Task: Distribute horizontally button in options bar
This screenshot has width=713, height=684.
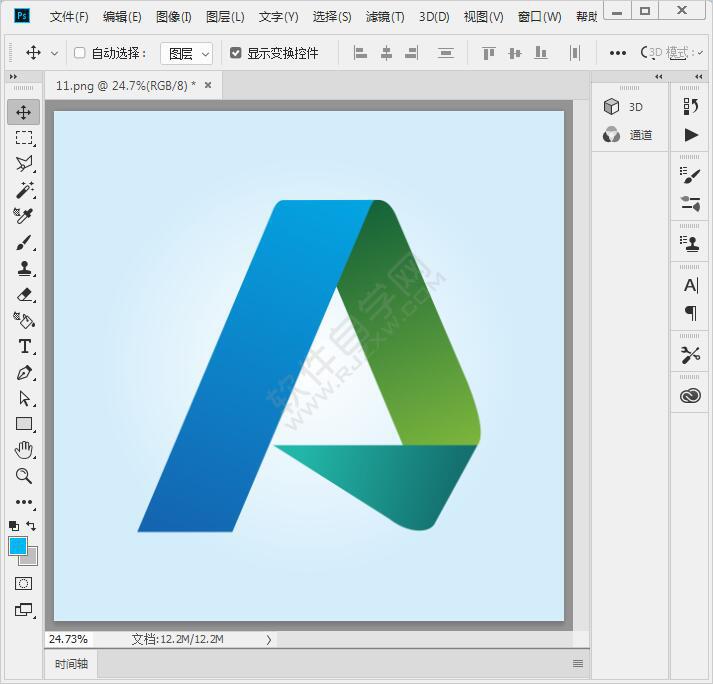Action: pos(575,53)
